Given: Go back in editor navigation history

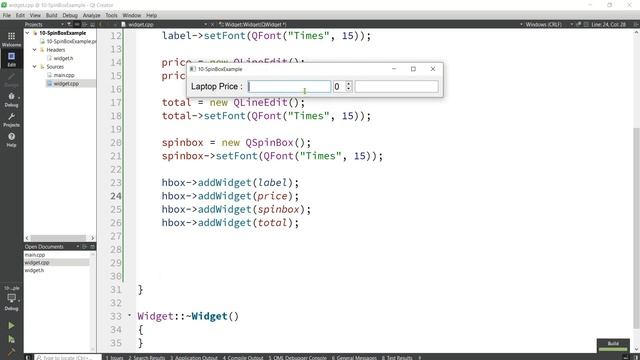Looking at the screenshot, I should 100,24.
